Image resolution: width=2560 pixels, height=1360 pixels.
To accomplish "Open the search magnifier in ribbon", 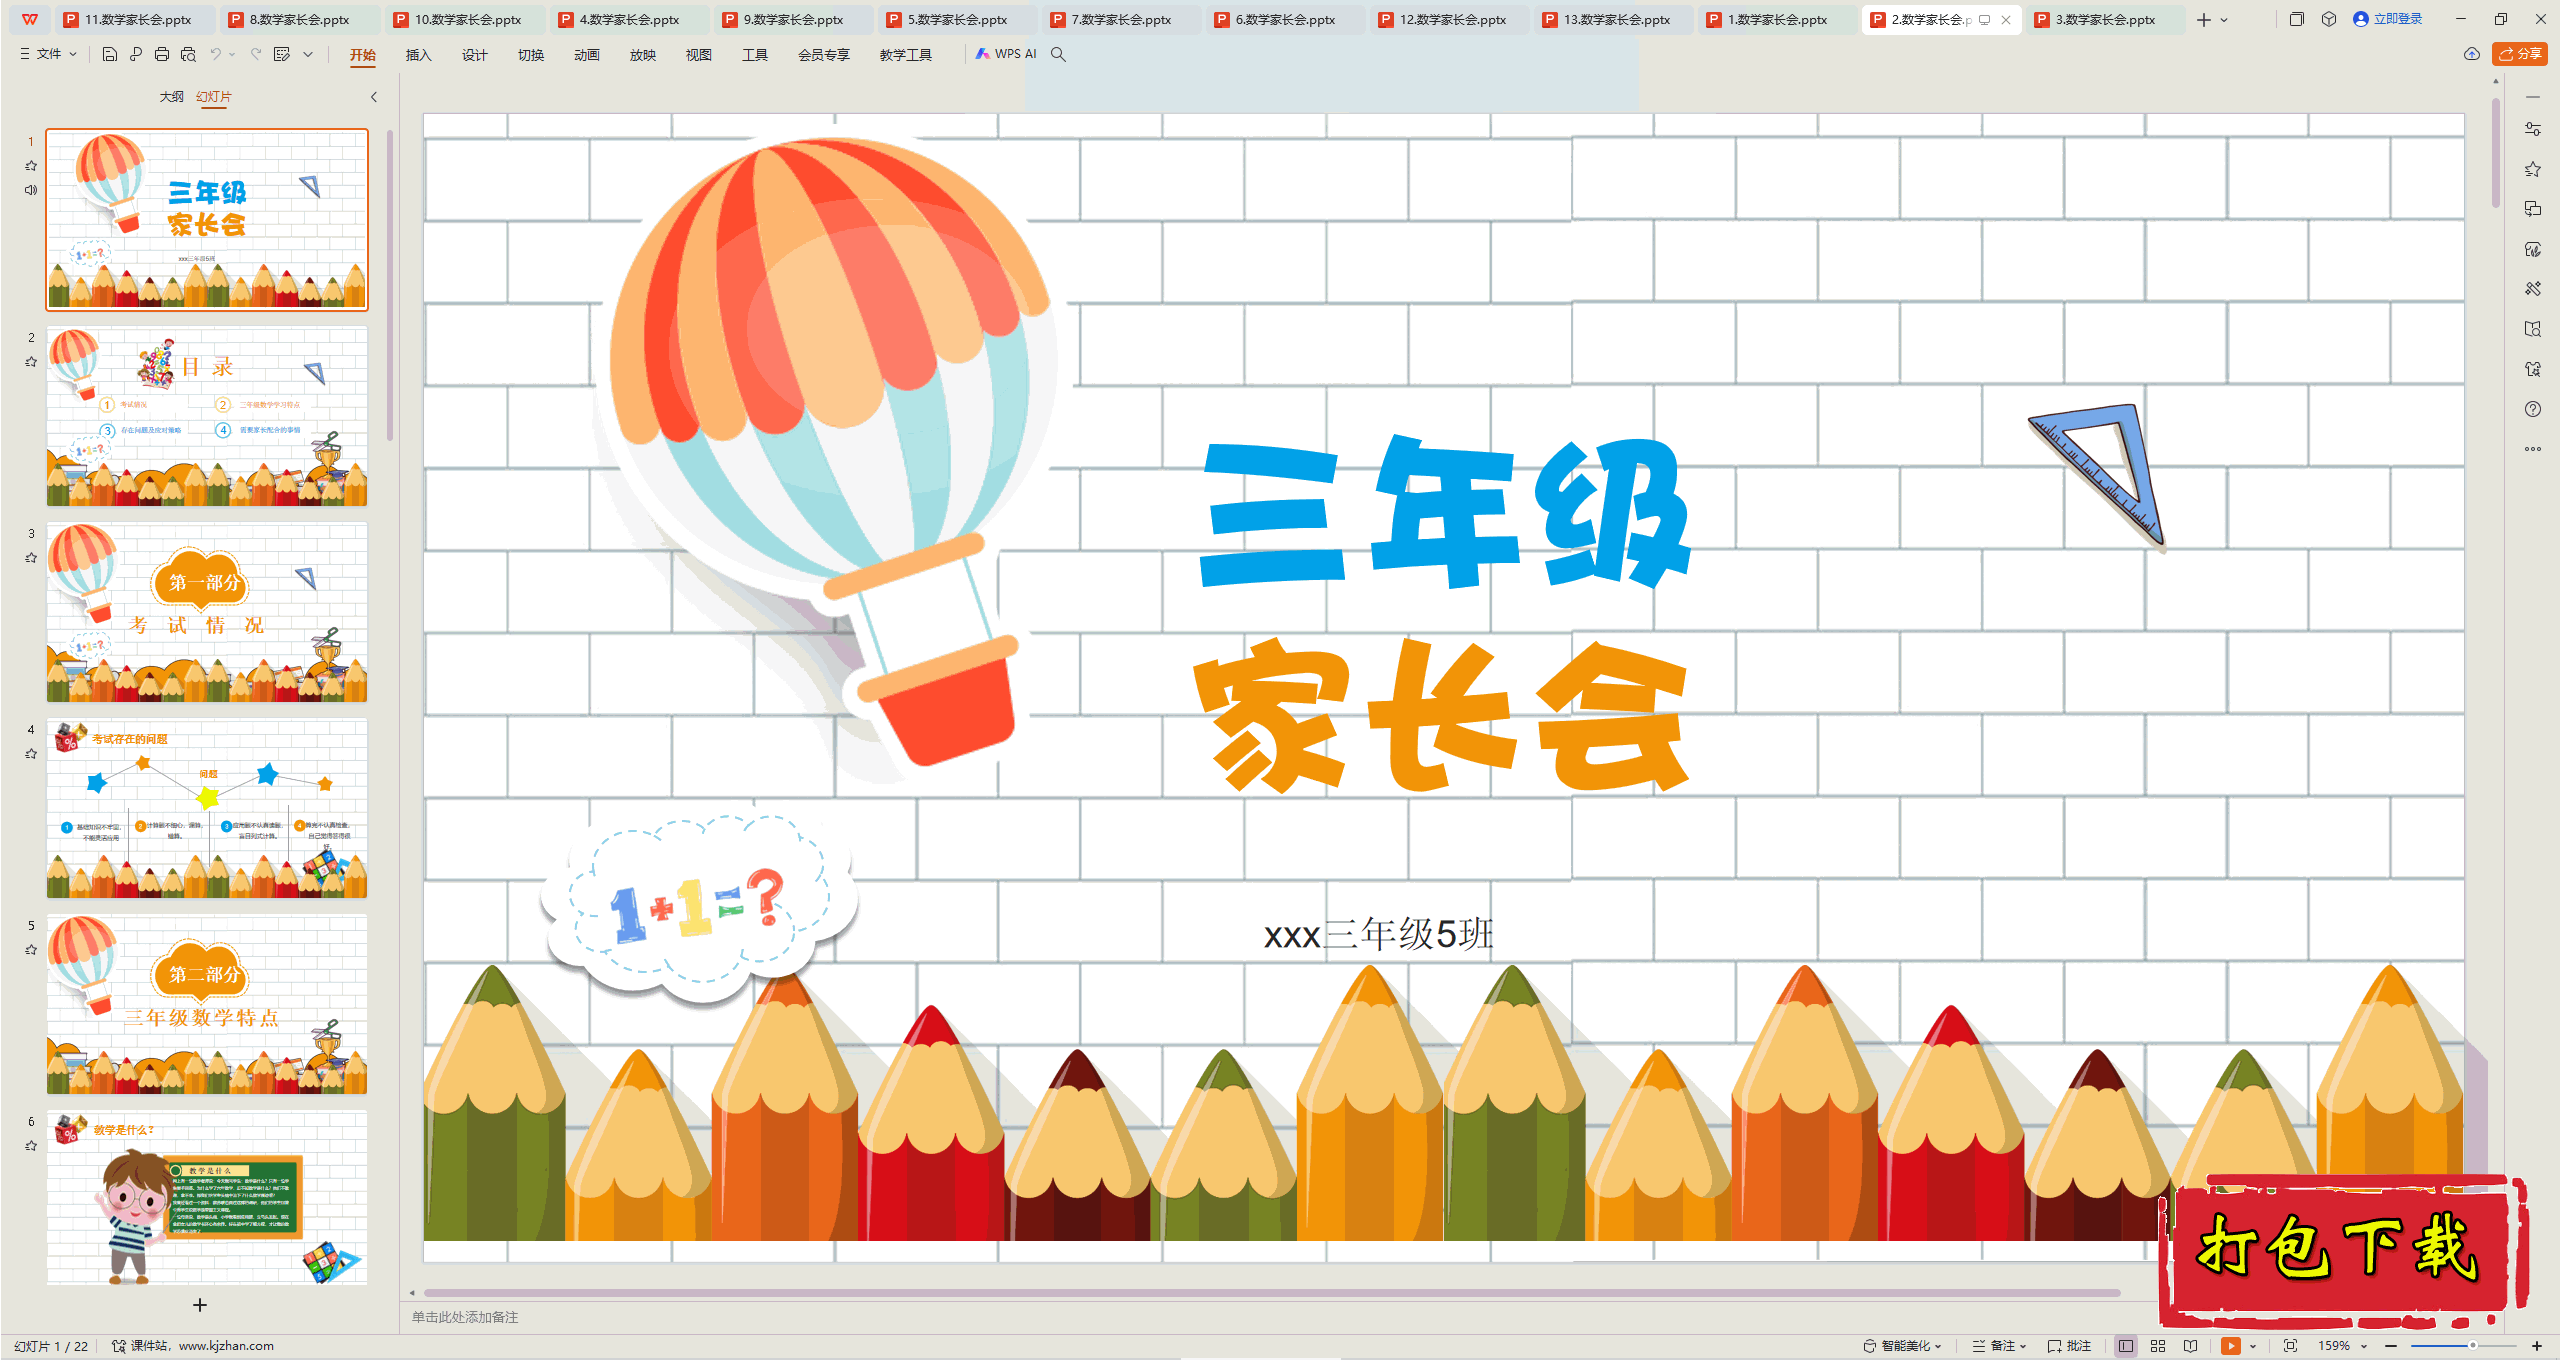I will click(x=1058, y=54).
